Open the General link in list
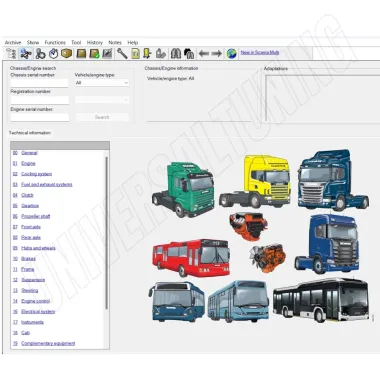The height and width of the screenshot is (380, 380). coord(29,153)
